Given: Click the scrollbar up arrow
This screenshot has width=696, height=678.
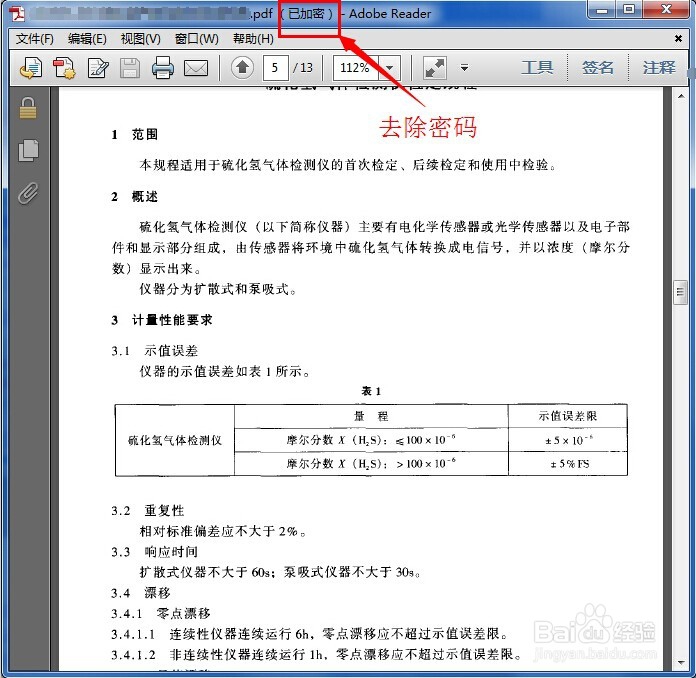Looking at the screenshot, I should [x=681, y=96].
